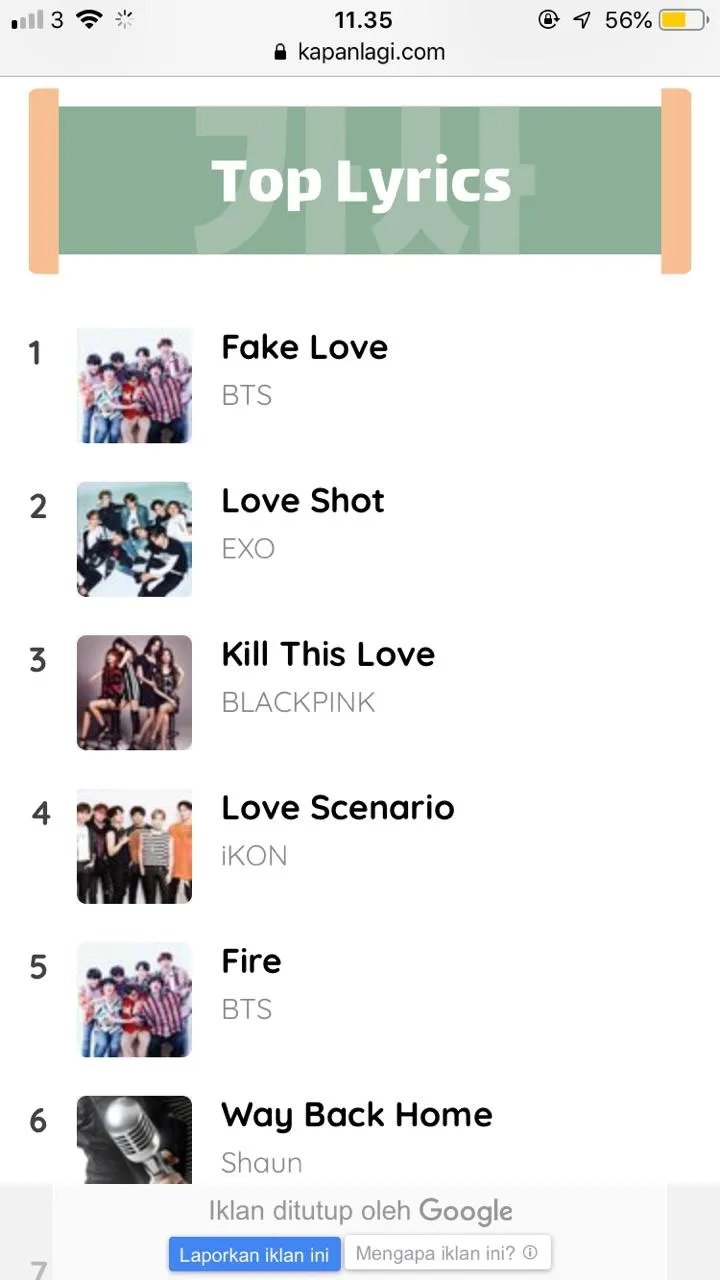The height and width of the screenshot is (1280, 720).
Task: Open the iKON Love Scenario thumbnail
Action: 134,846
